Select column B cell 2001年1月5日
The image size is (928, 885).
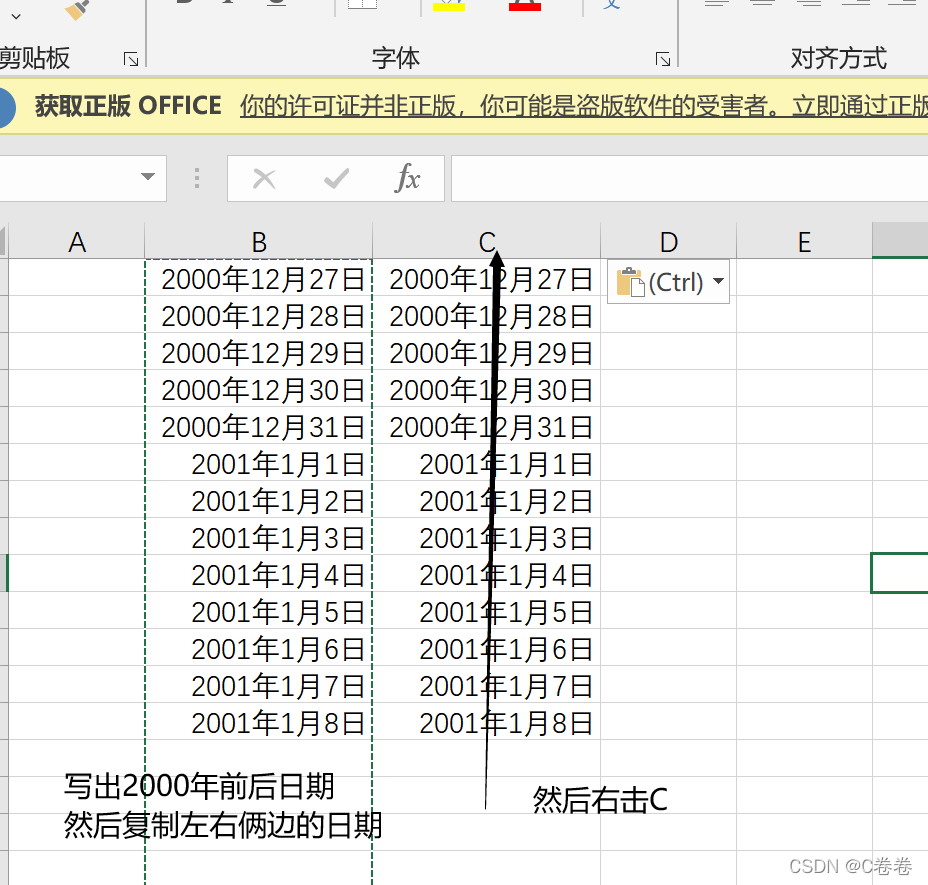pyautogui.click(x=259, y=610)
